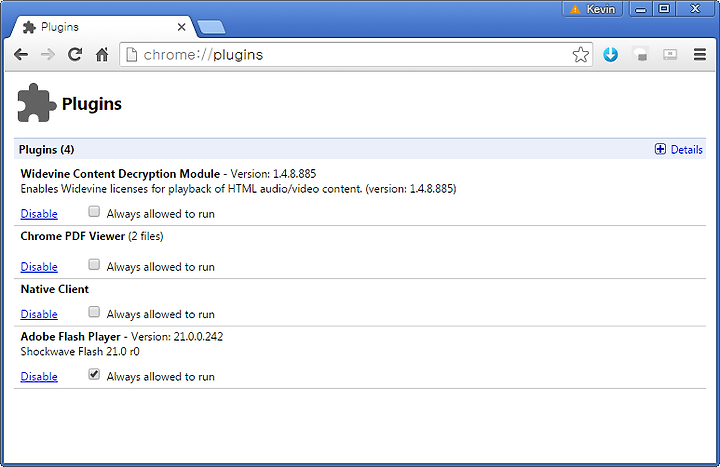The height and width of the screenshot is (467, 720).
Task: Open the home page icon
Action: (x=102, y=55)
